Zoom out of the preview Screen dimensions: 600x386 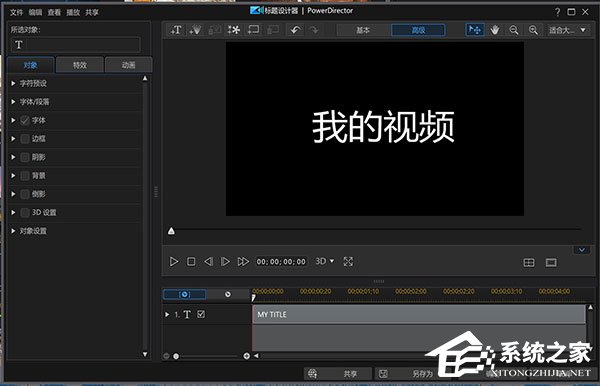tap(514, 30)
